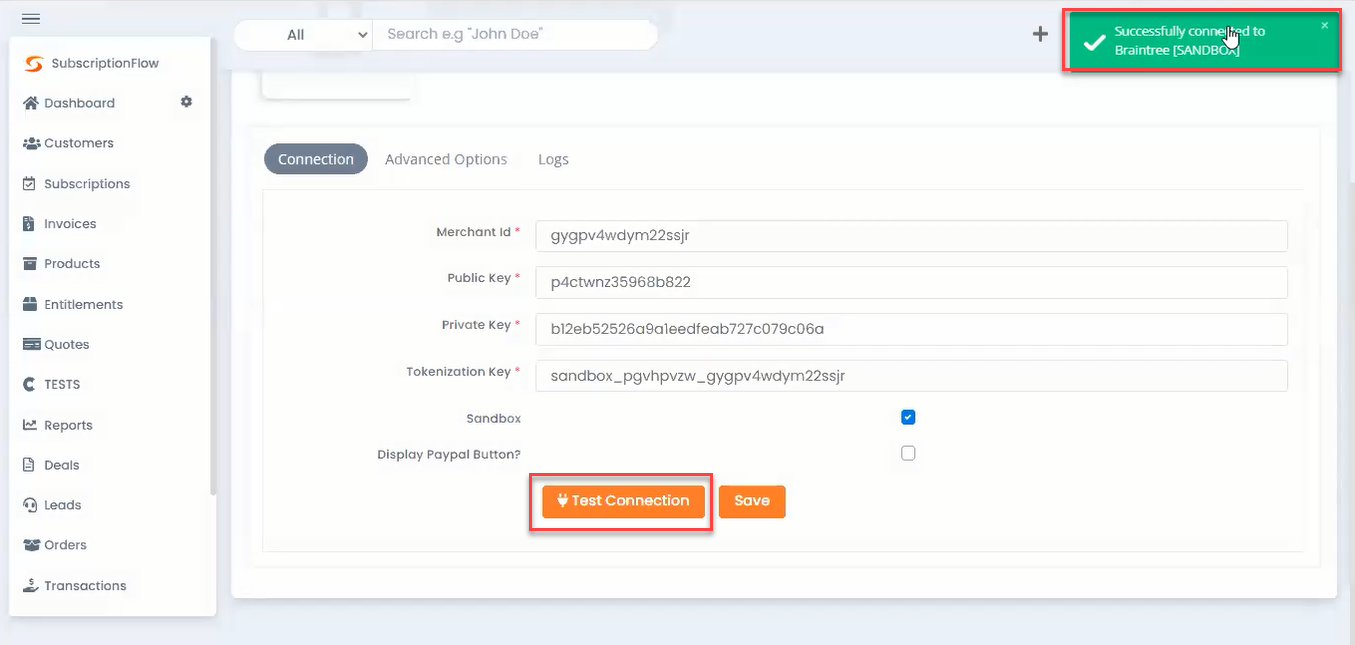Open Leads in sidebar
This screenshot has width=1355, height=645.
(62, 505)
